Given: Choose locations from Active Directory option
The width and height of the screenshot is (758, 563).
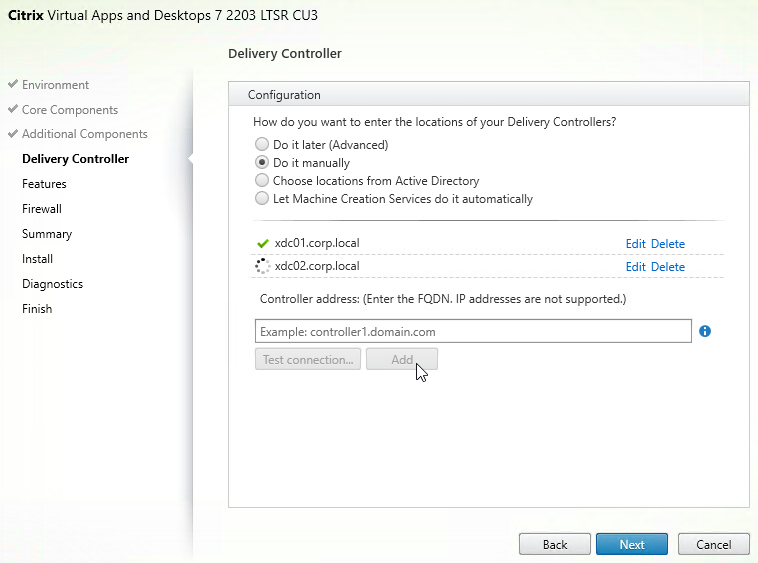Looking at the screenshot, I should coord(262,180).
